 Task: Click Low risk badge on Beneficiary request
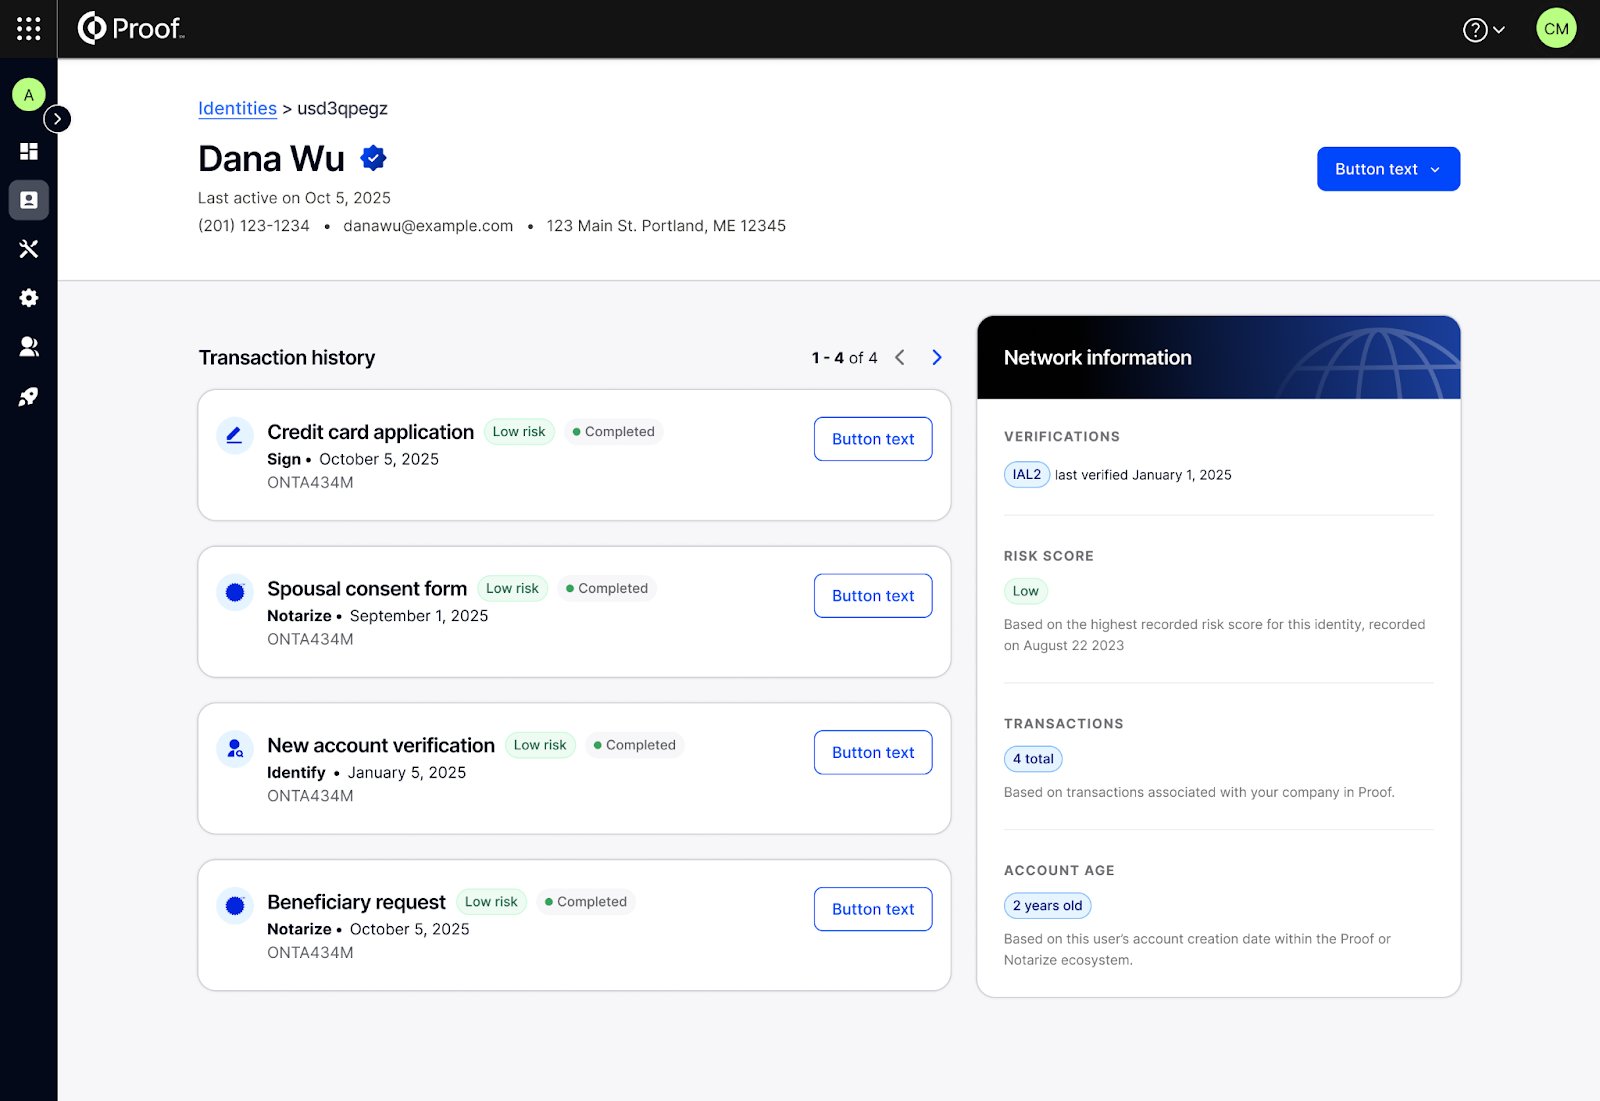(491, 902)
